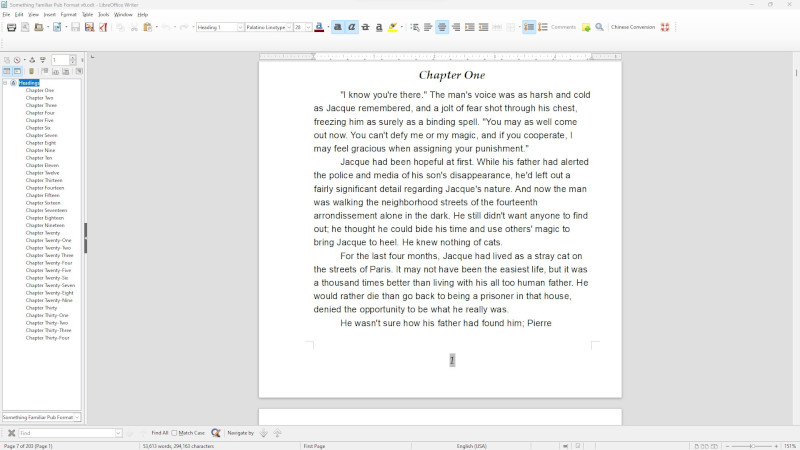Open the Edit menu
The width and height of the screenshot is (800, 450).
tap(19, 15)
